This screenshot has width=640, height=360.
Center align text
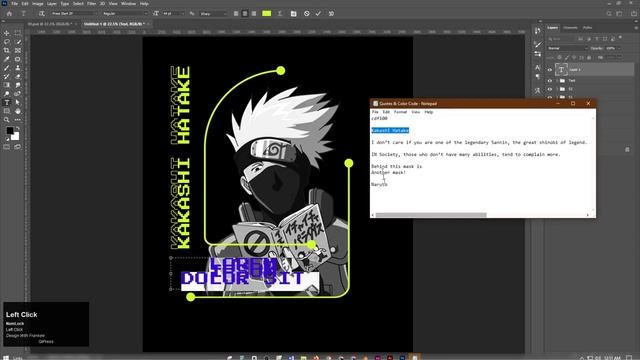(245, 13)
